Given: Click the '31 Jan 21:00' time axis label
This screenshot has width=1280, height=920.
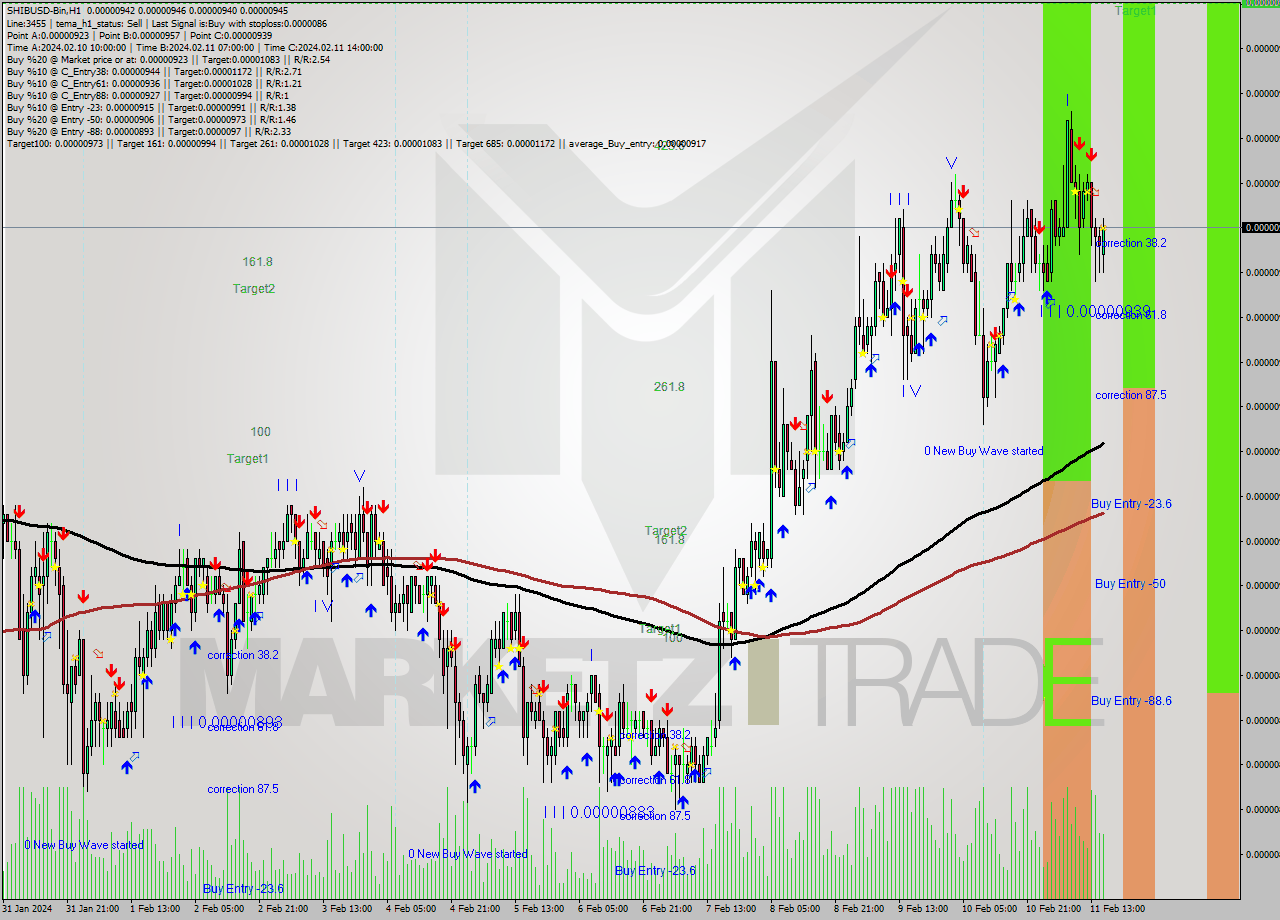Looking at the screenshot, I should 93,909.
